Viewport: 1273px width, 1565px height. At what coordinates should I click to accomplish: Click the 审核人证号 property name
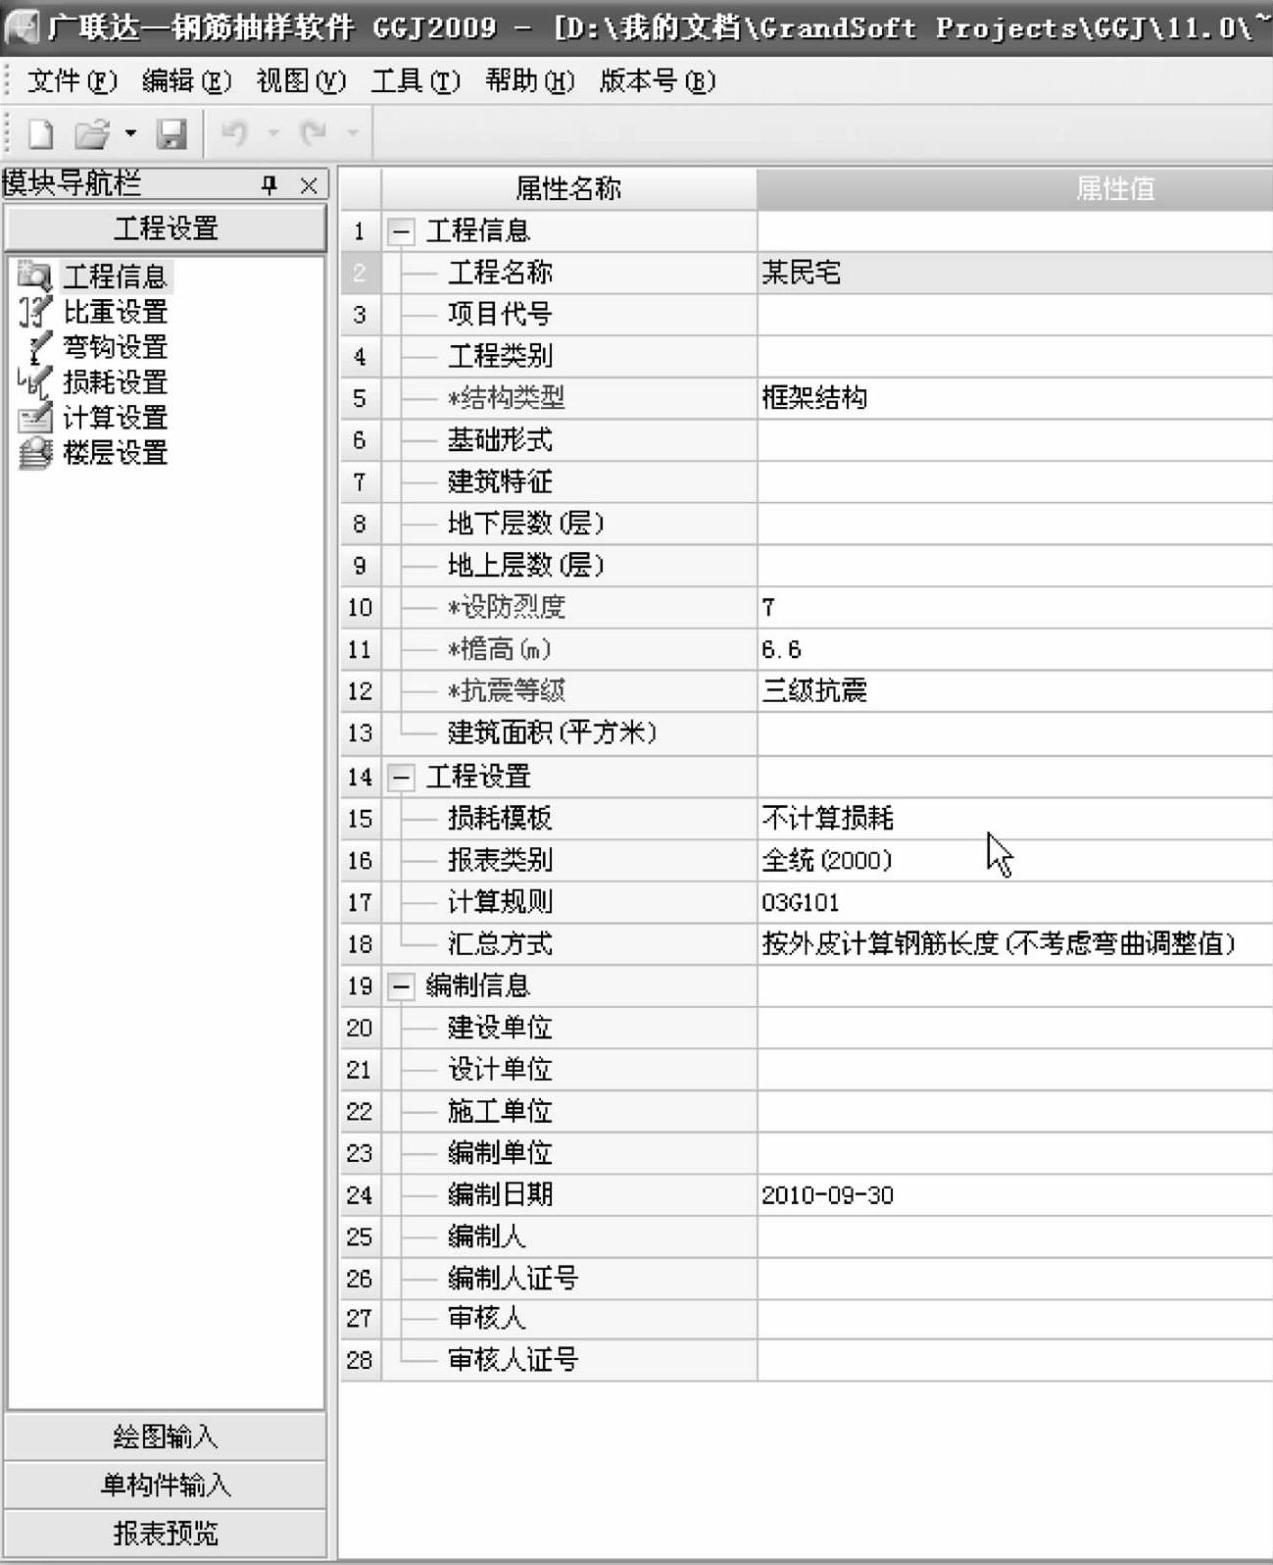513,1360
